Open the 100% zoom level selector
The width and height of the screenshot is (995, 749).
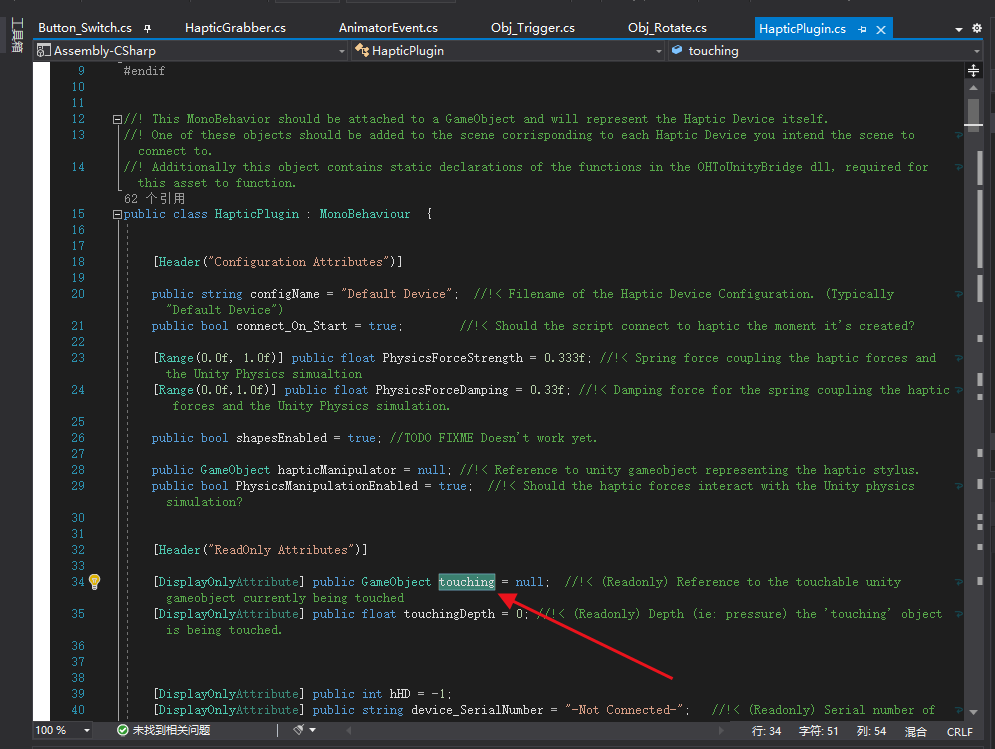tap(62, 730)
